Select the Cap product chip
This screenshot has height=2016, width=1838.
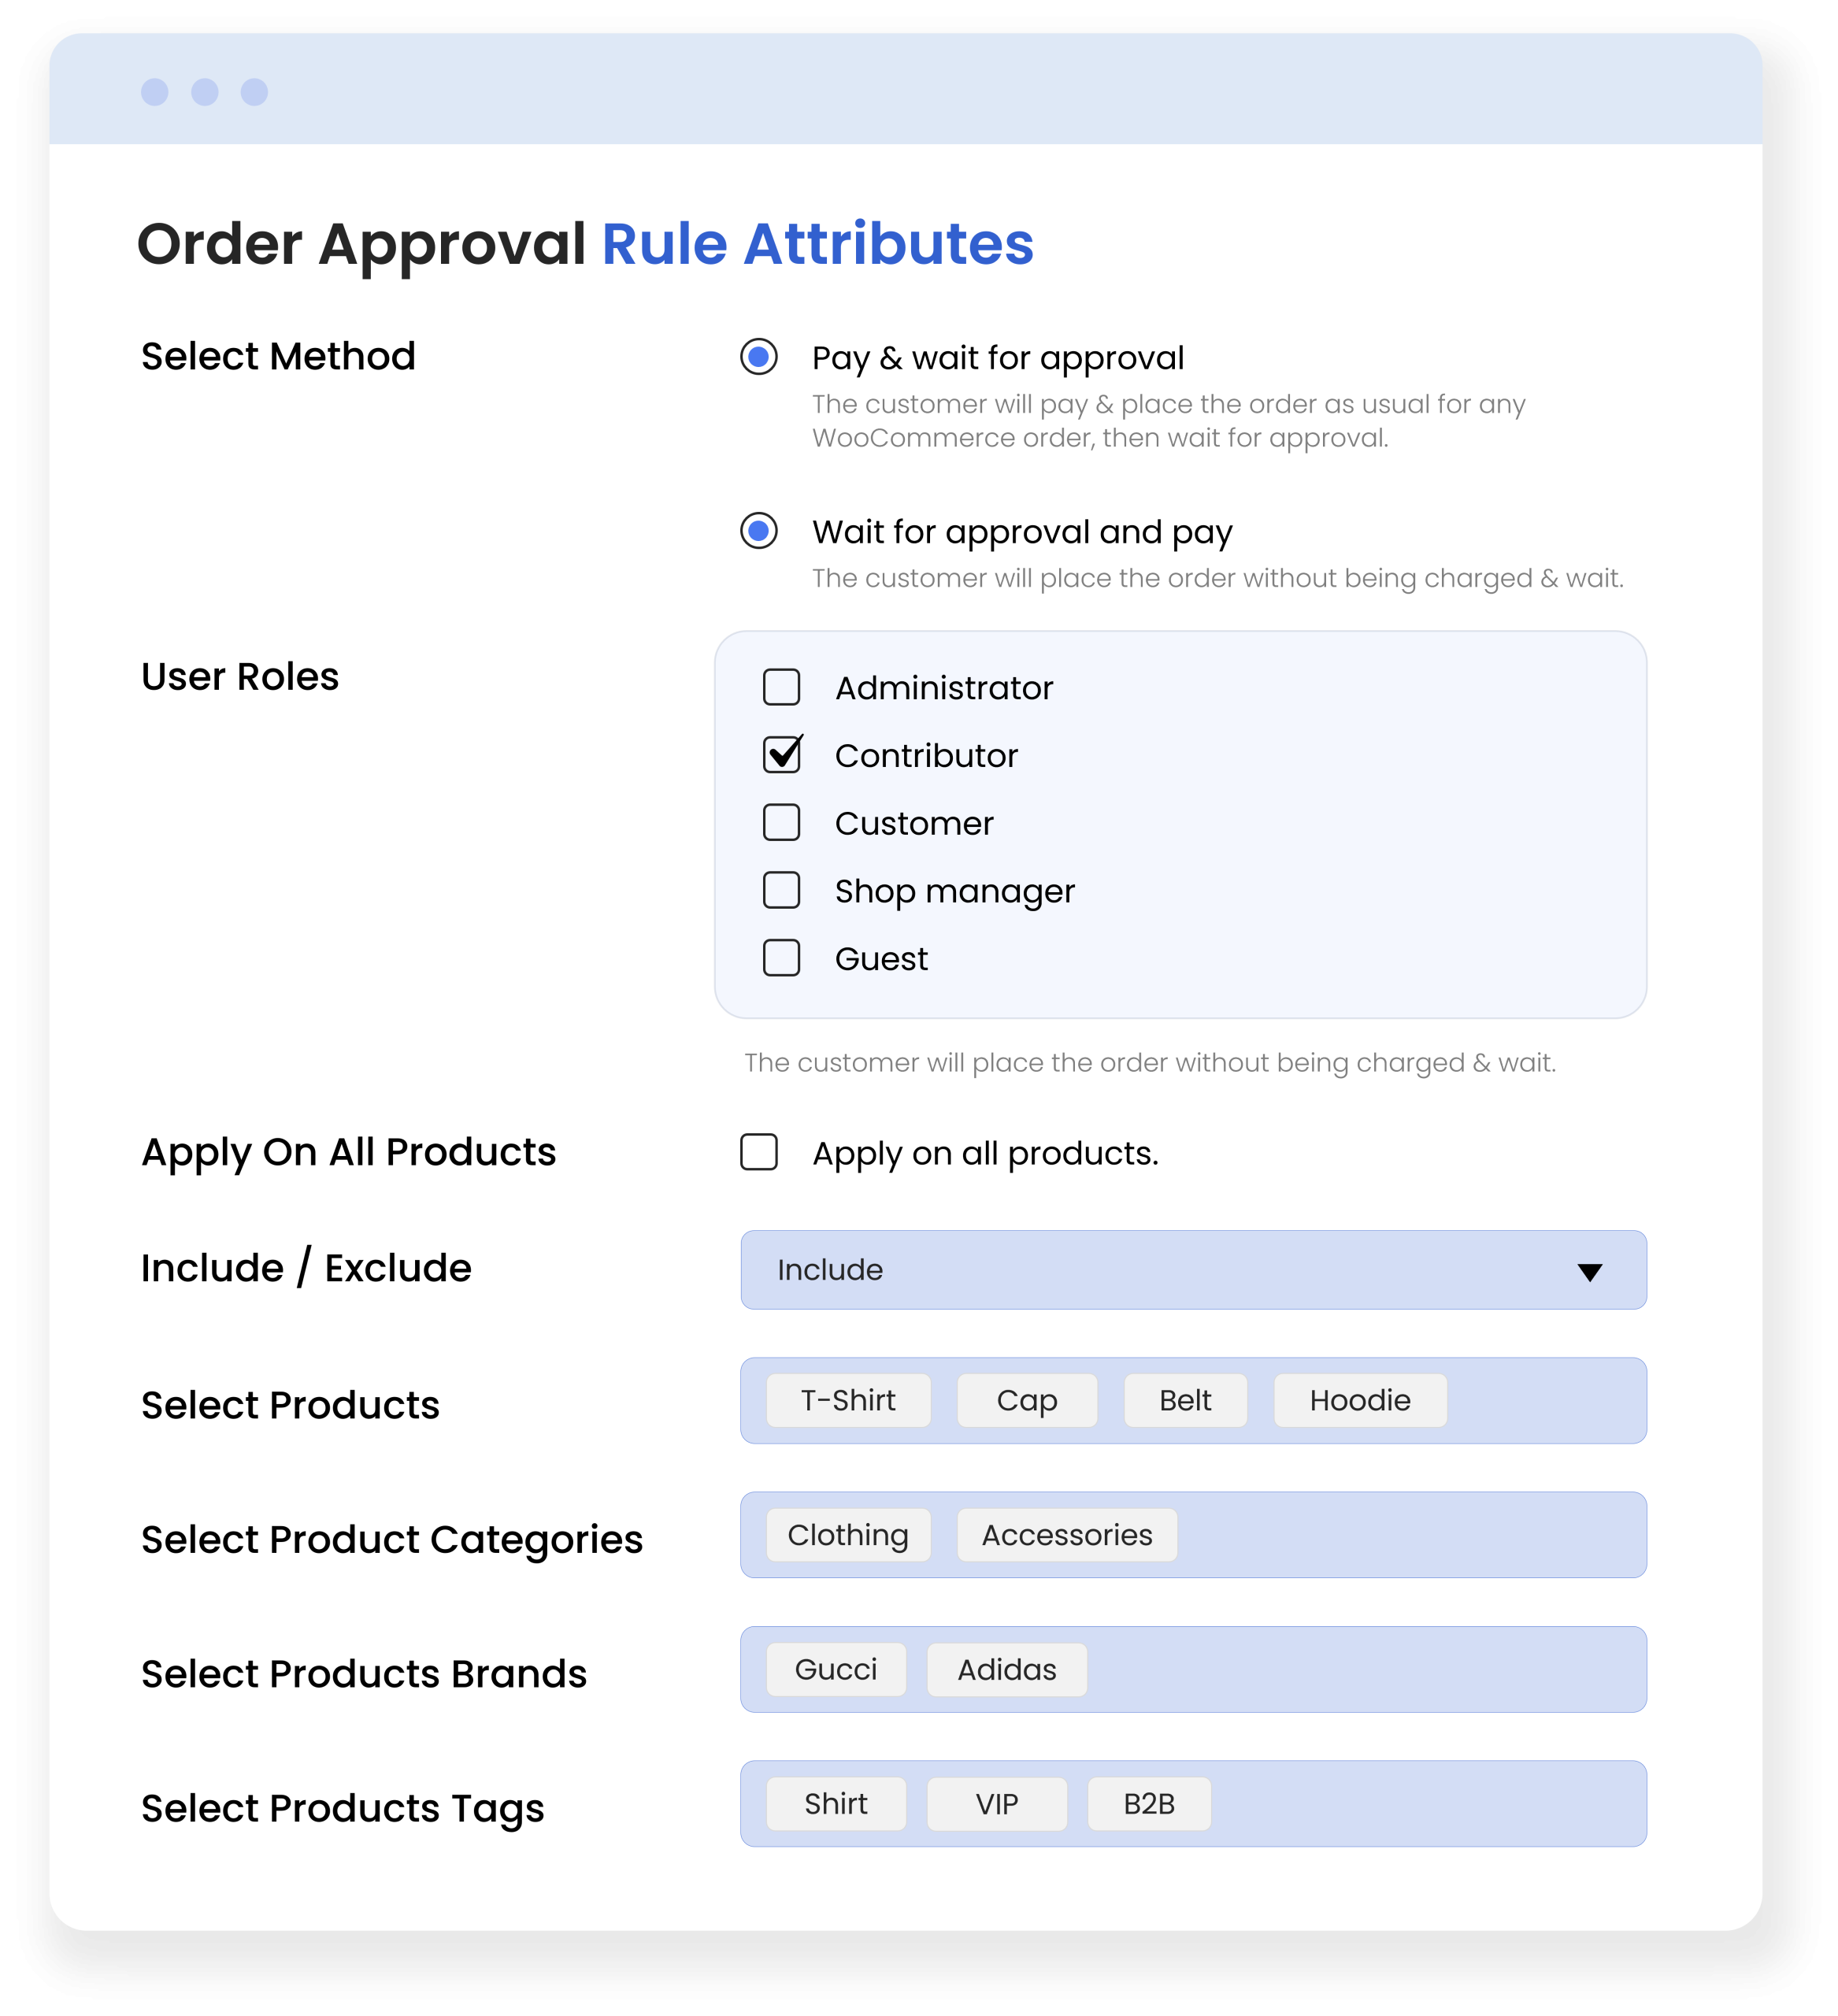pyautogui.click(x=1026, y=1400)
